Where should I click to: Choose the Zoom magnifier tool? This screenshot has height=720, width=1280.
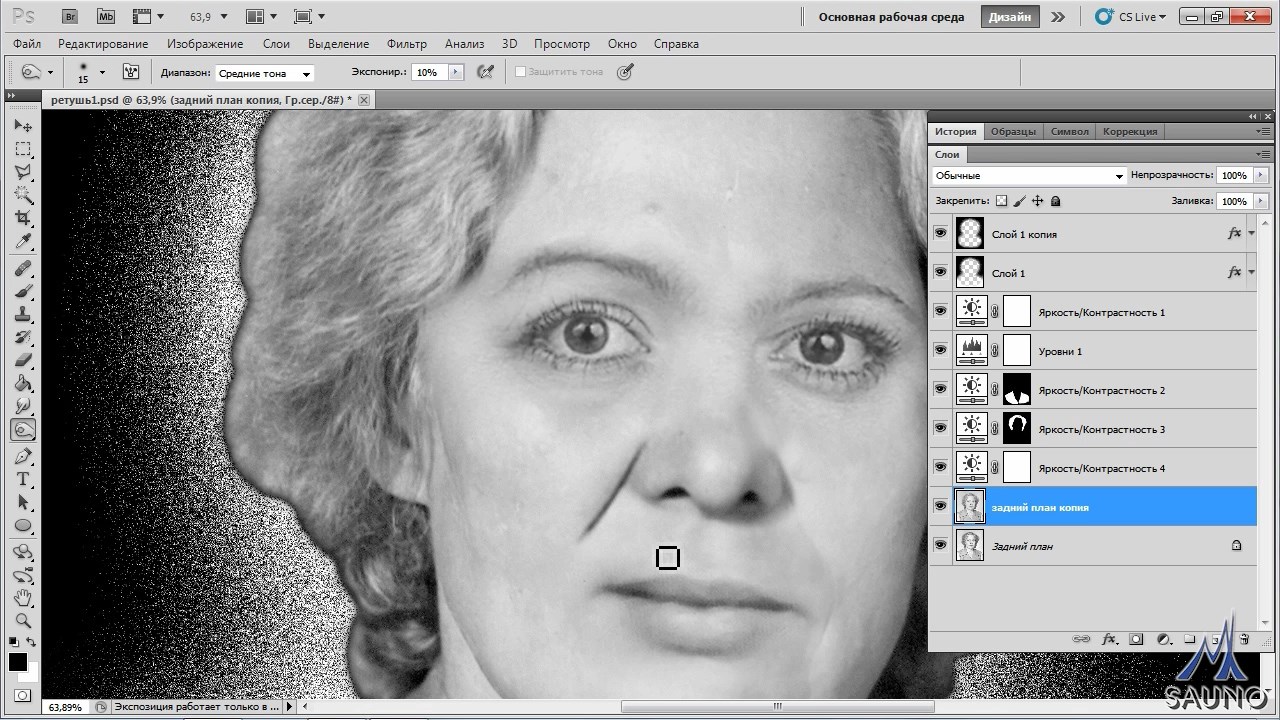click(x=22, y=621)
